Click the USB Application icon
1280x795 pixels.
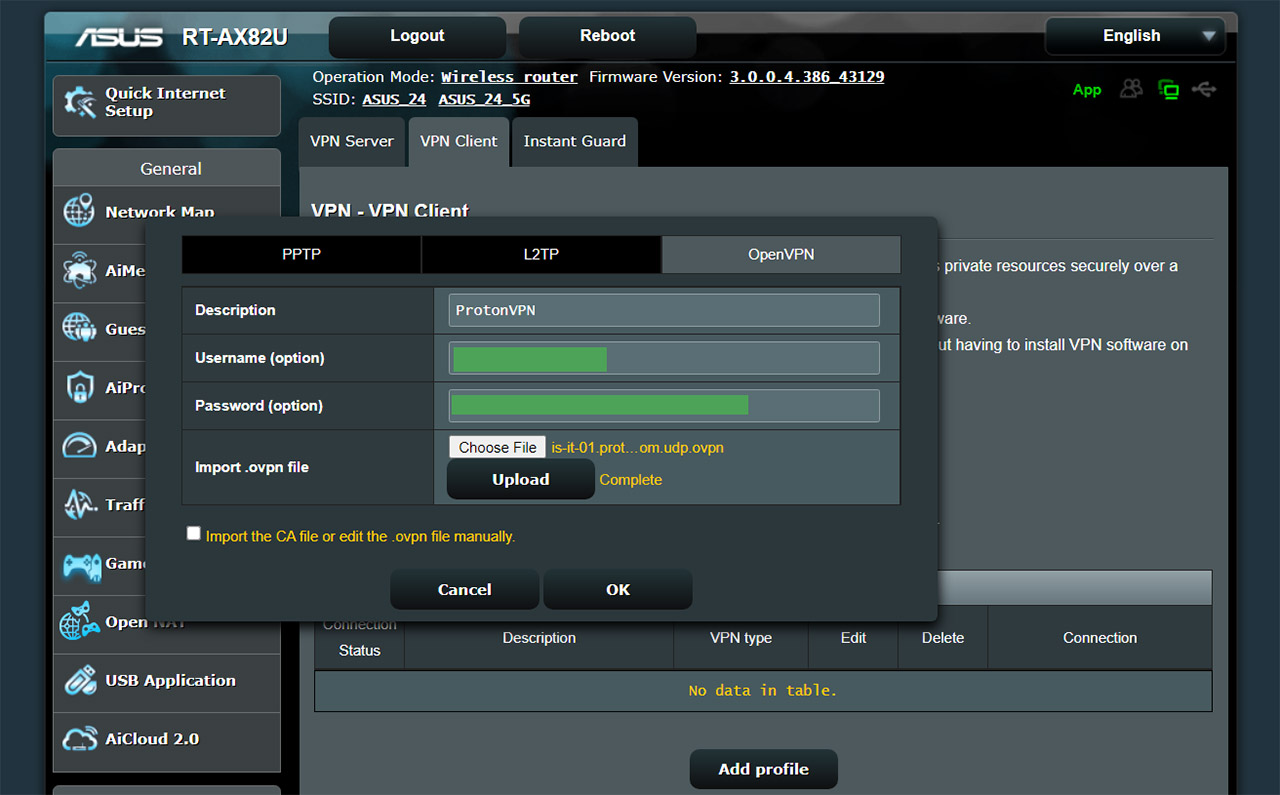tap(79, 680)
